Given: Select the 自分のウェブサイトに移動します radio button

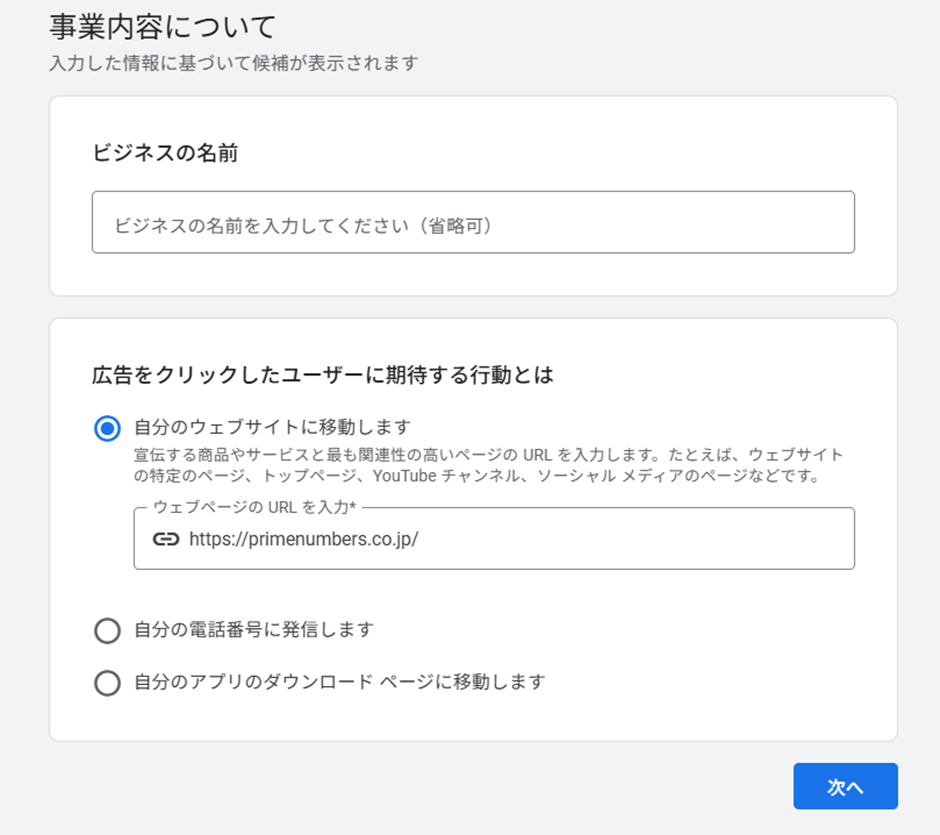Looking at the screenshot, I should point(107,428).
